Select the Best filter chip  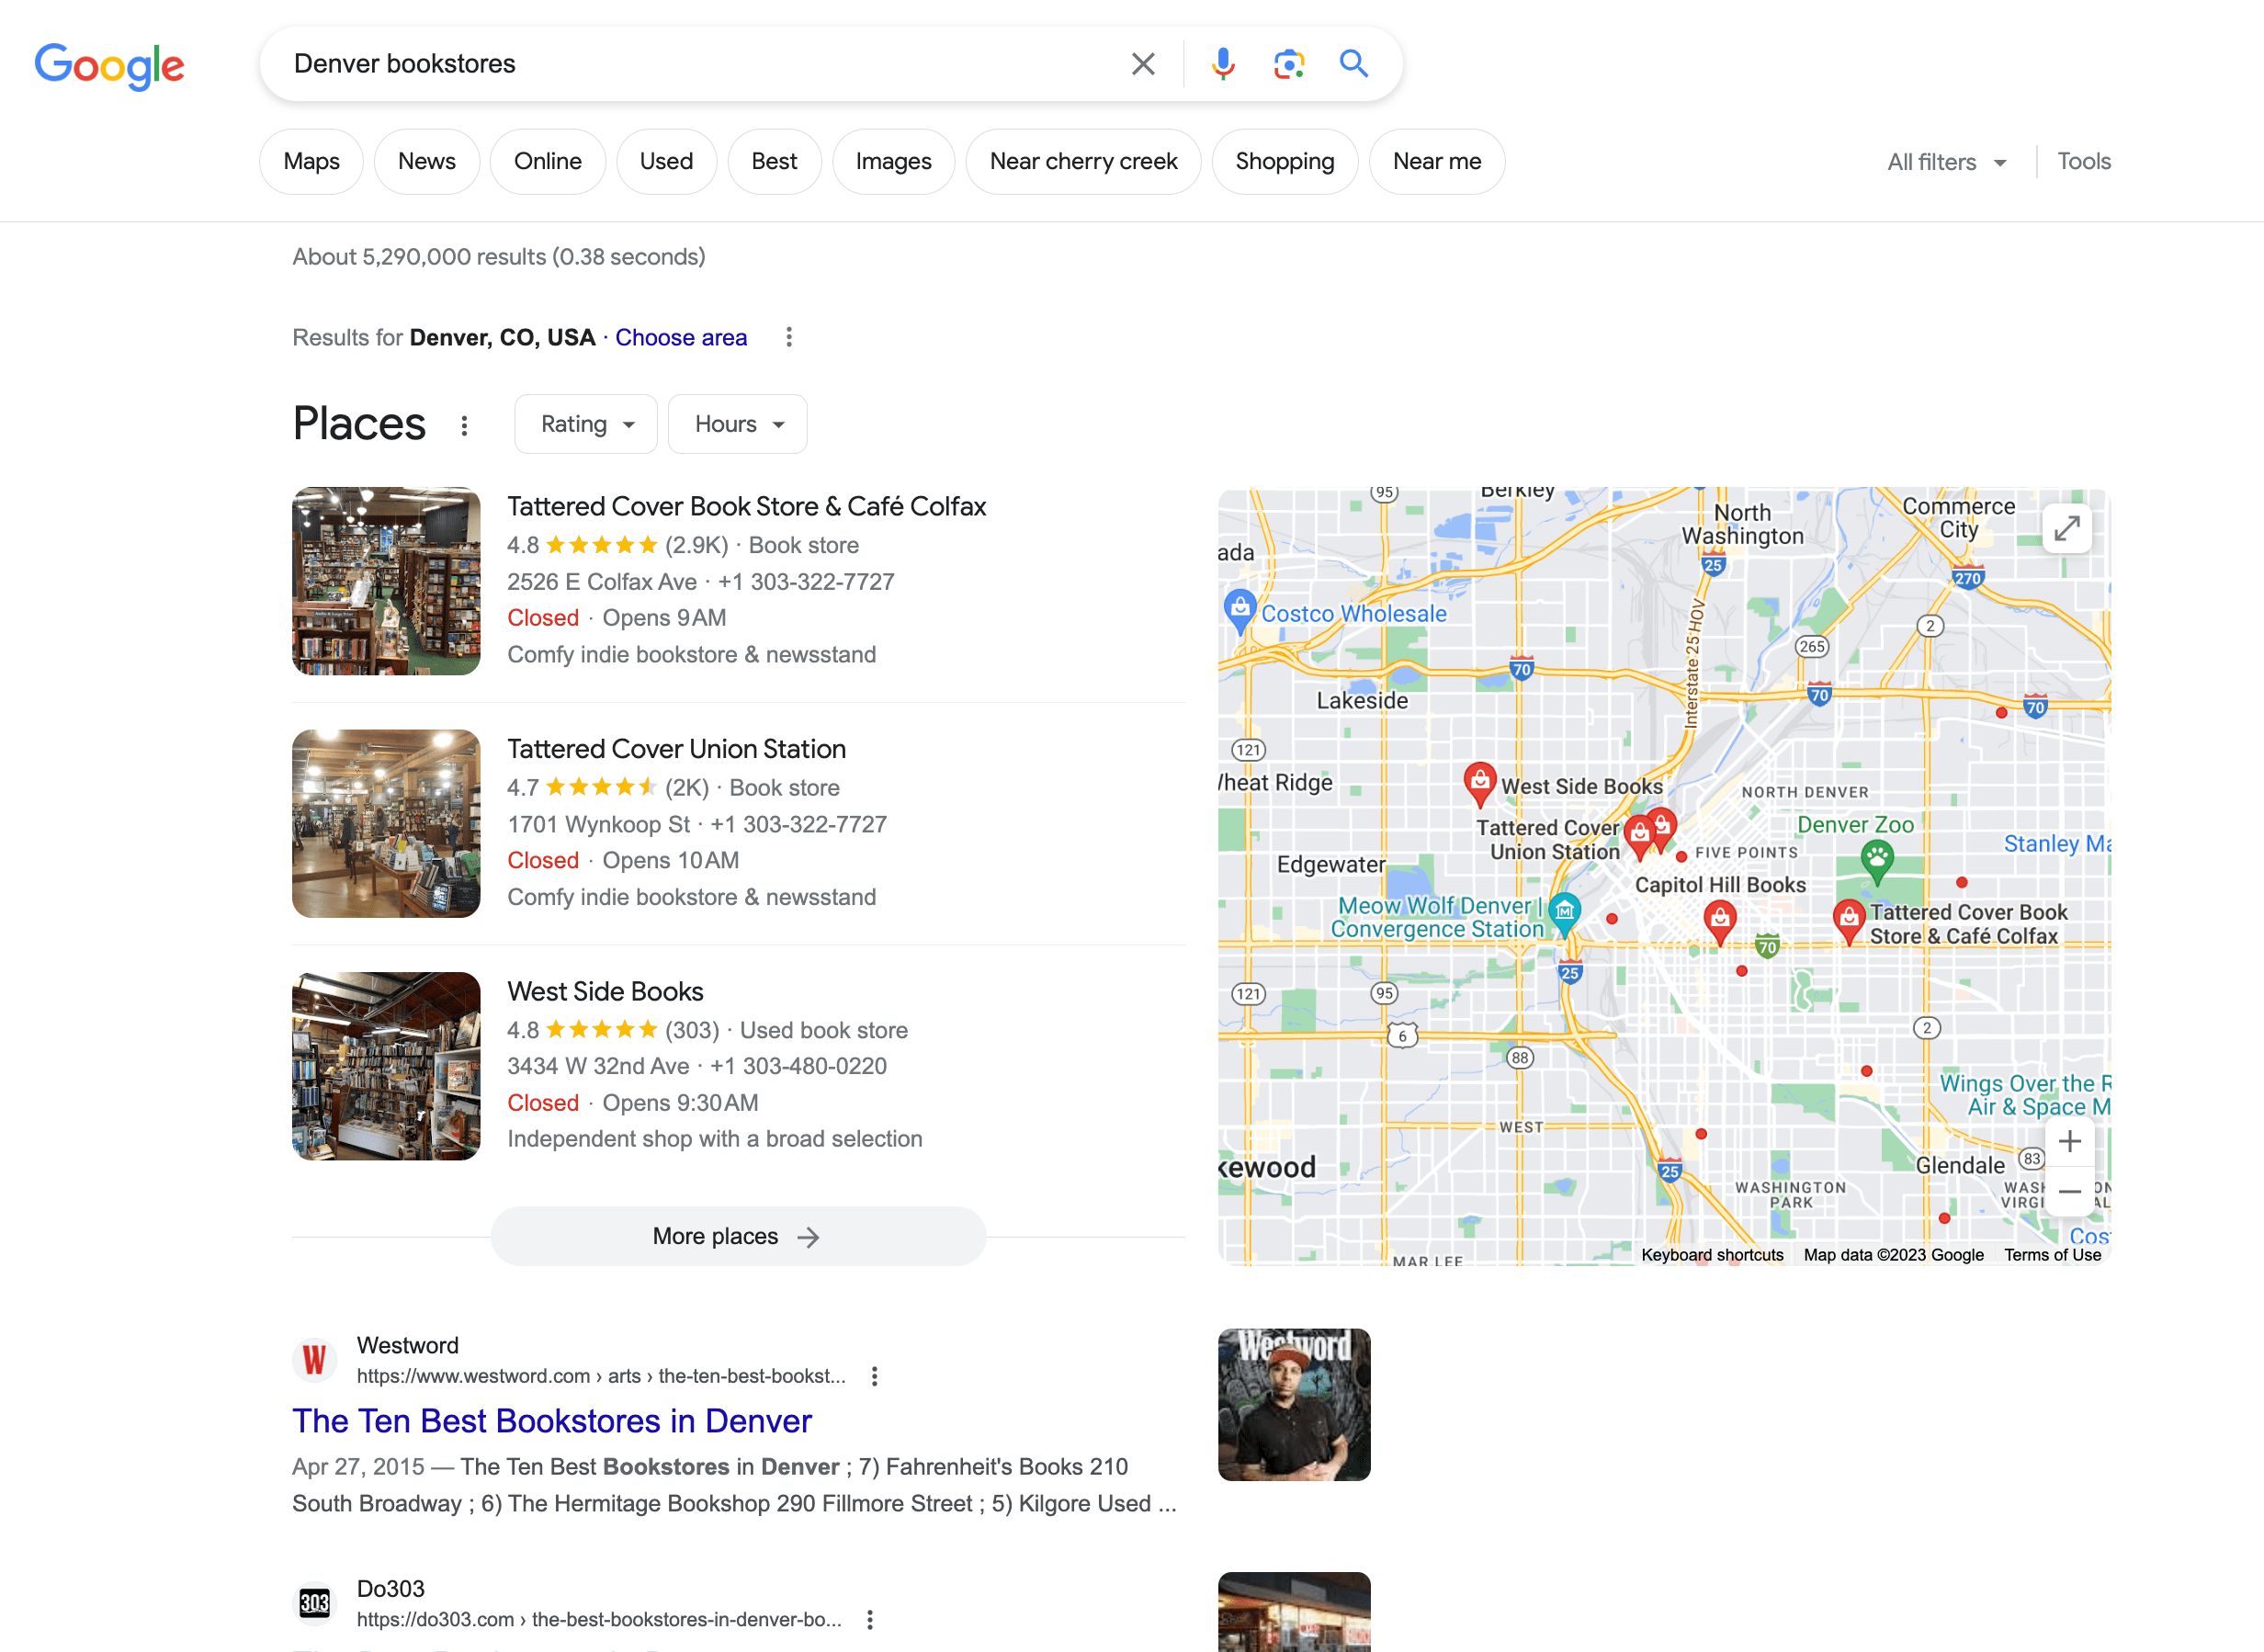pyautogui.click(x=774, y=162)
